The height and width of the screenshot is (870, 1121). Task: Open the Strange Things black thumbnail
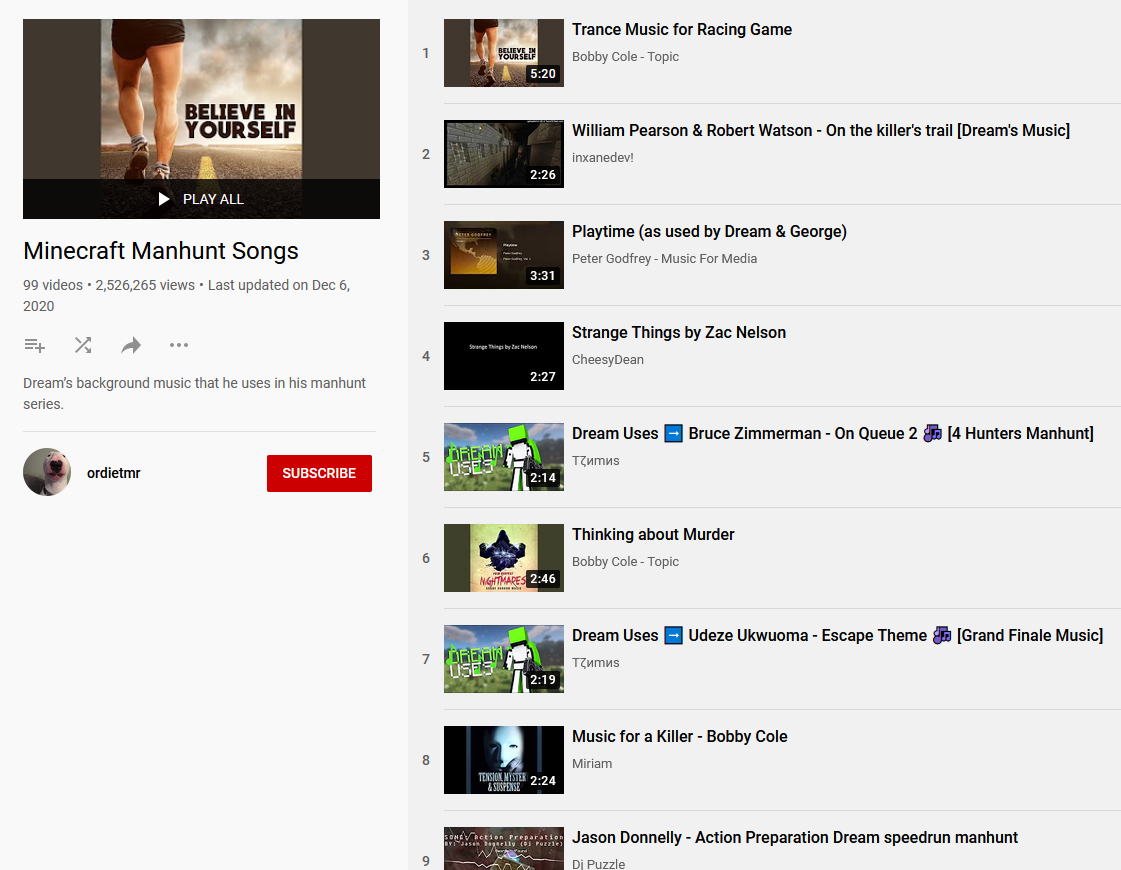pos(503,356)
